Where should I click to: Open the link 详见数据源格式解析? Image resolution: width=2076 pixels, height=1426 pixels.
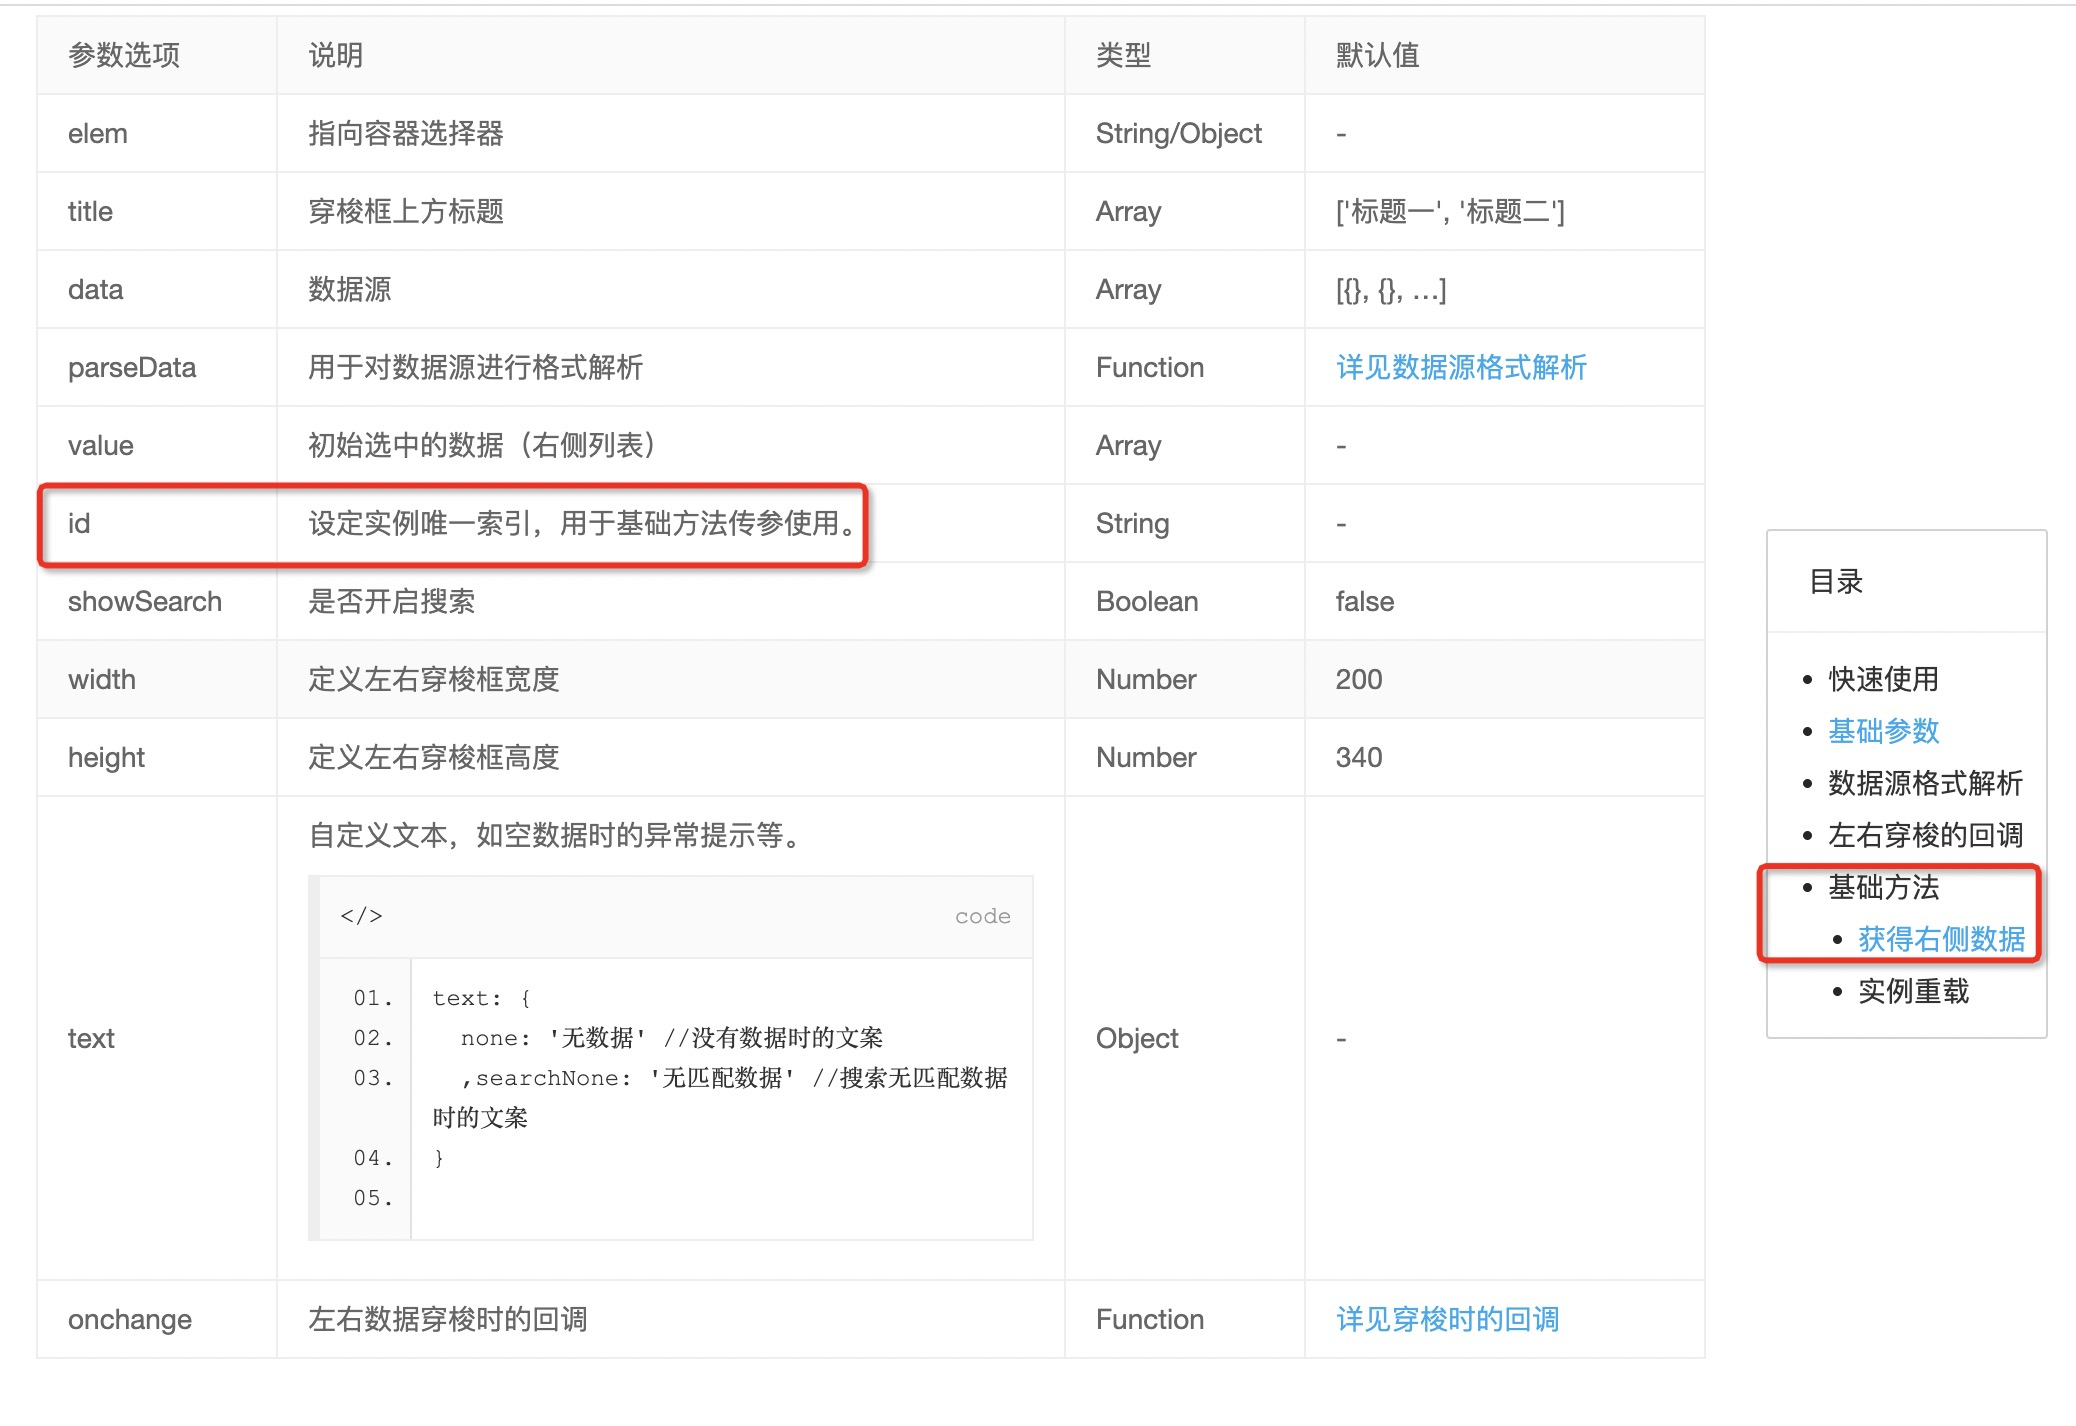tap(1461, 367)
